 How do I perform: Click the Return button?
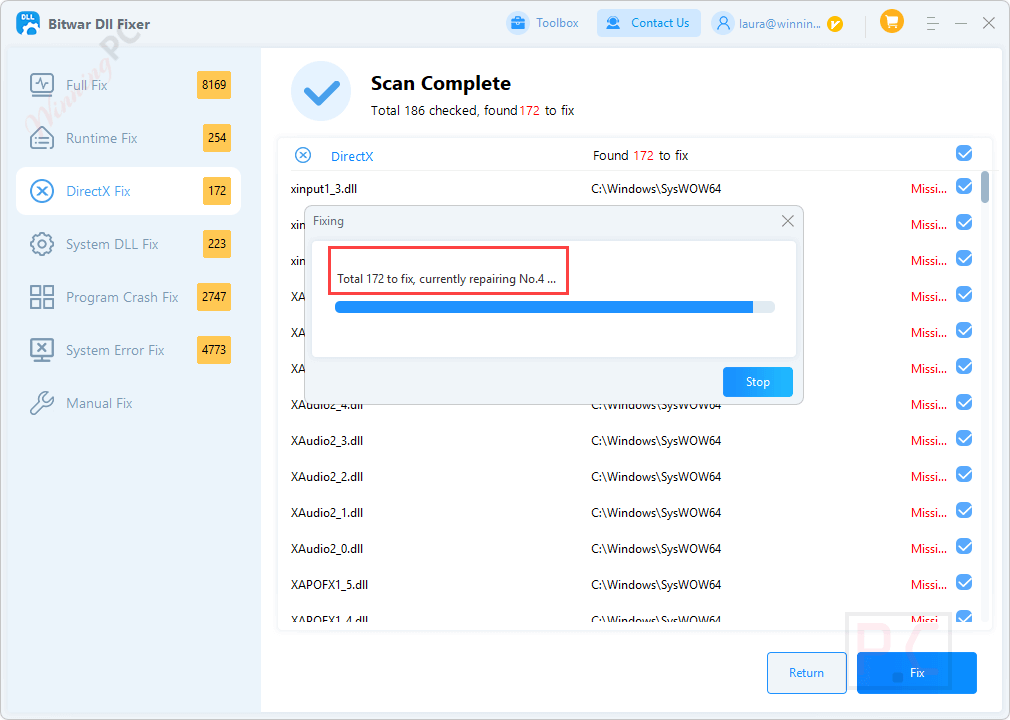point(806,673)
